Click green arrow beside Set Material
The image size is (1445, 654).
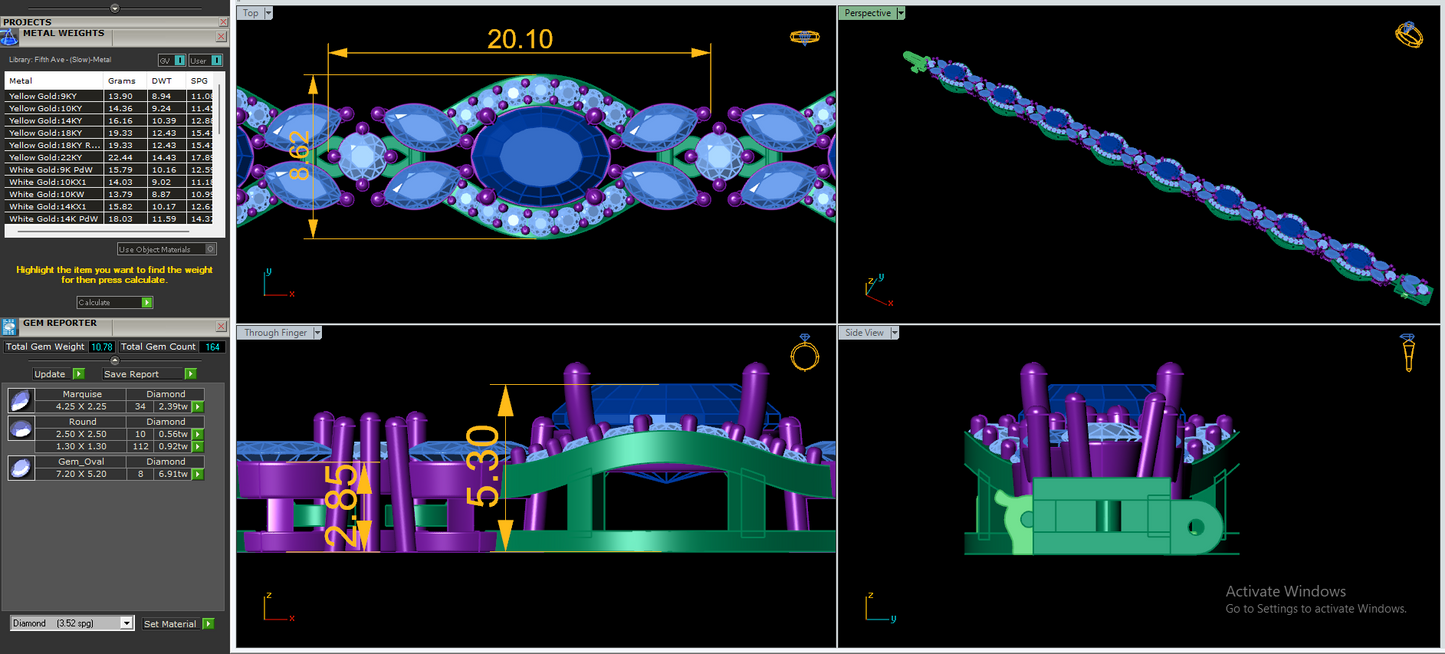coord(208,624)
